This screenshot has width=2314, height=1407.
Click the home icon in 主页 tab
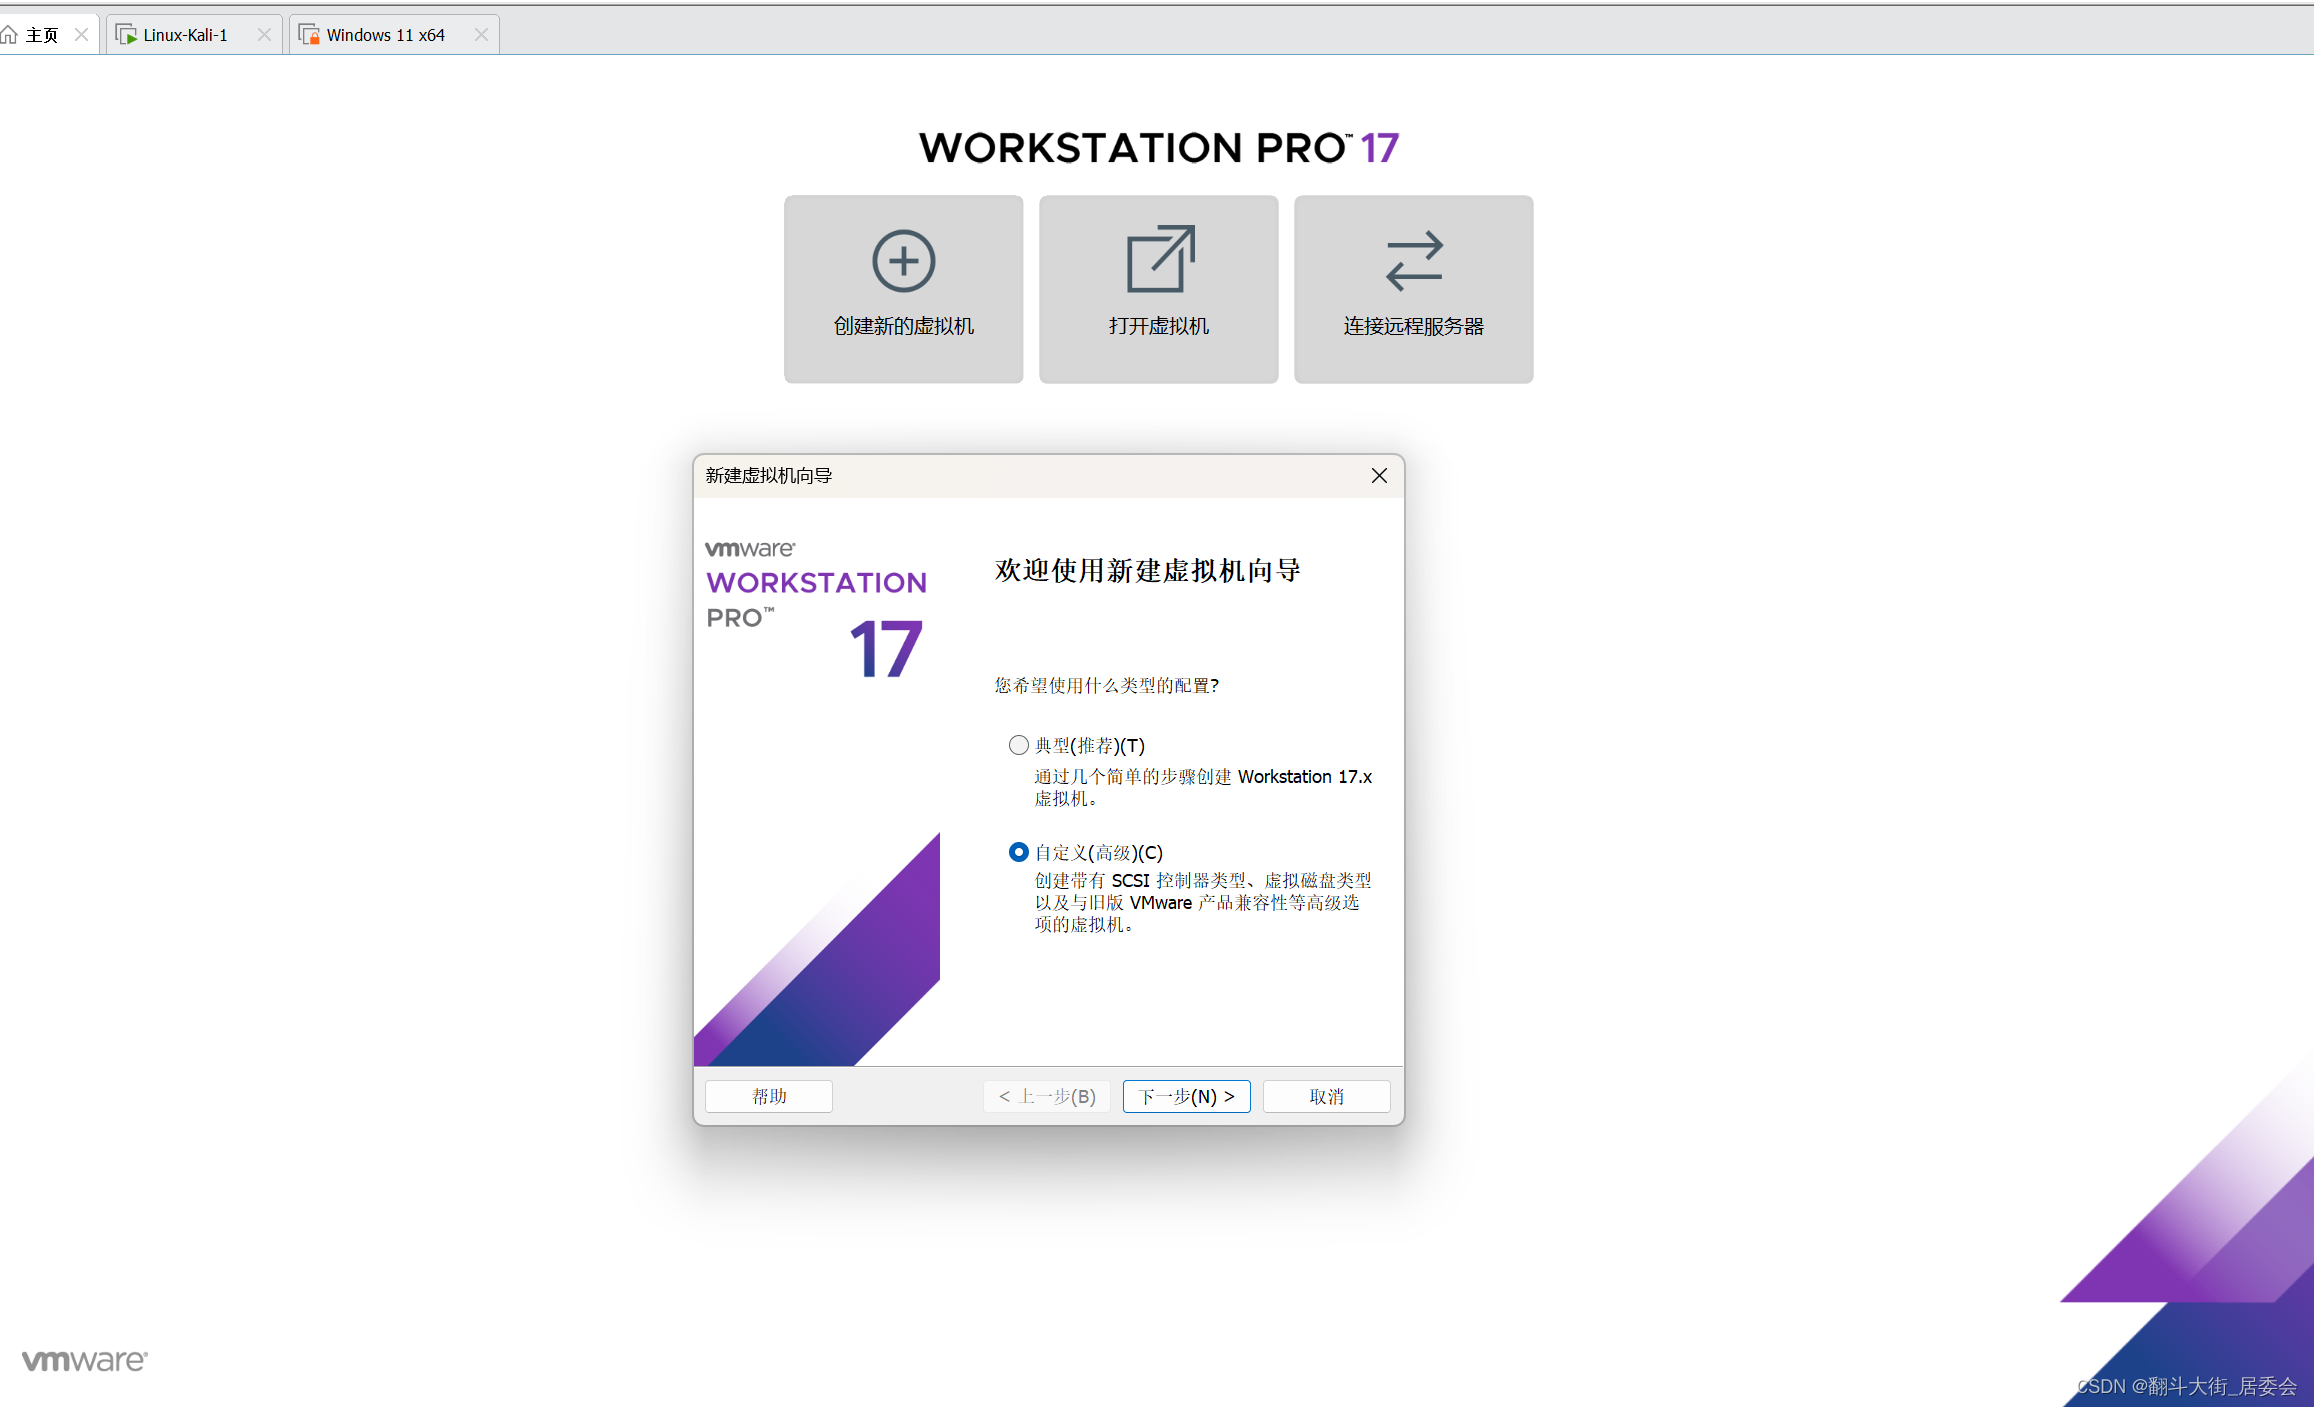[x=10, y=35]
